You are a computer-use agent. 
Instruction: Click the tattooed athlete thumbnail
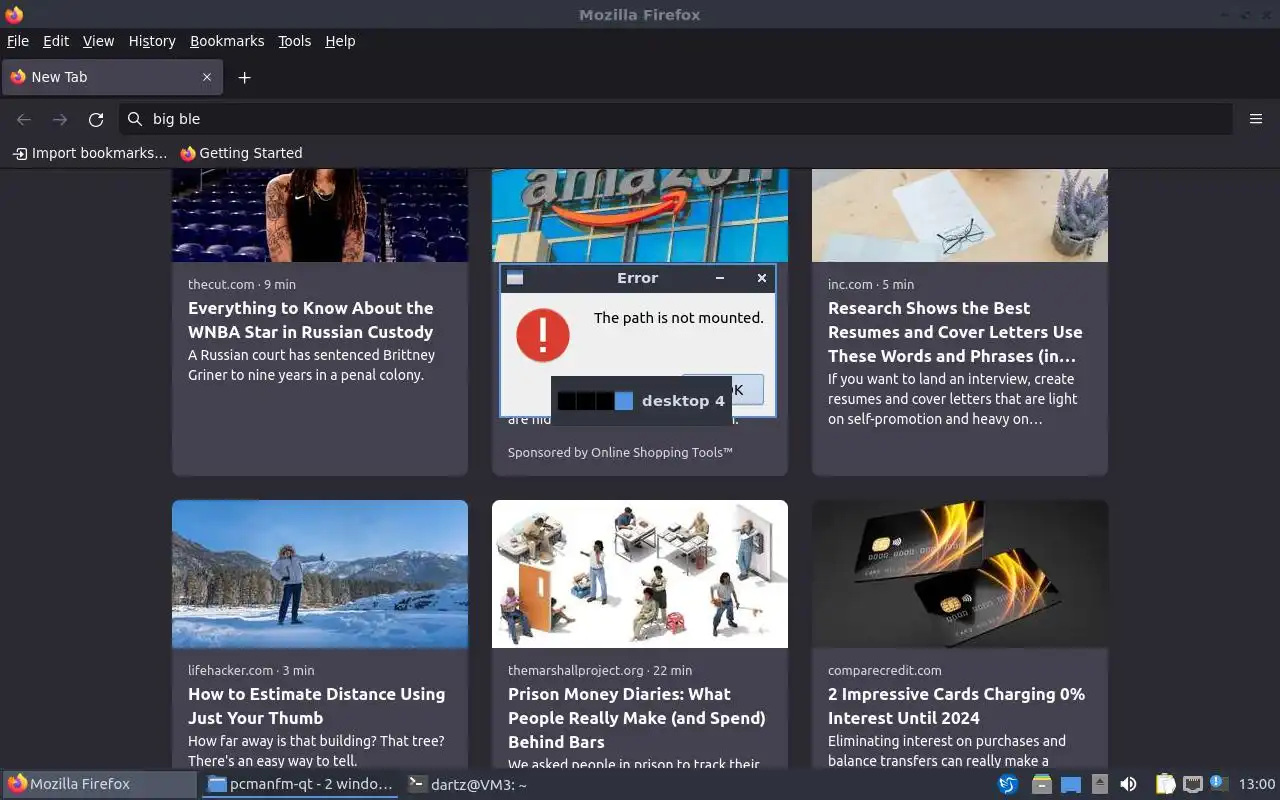pyautogui.click(x=320, y=215)
